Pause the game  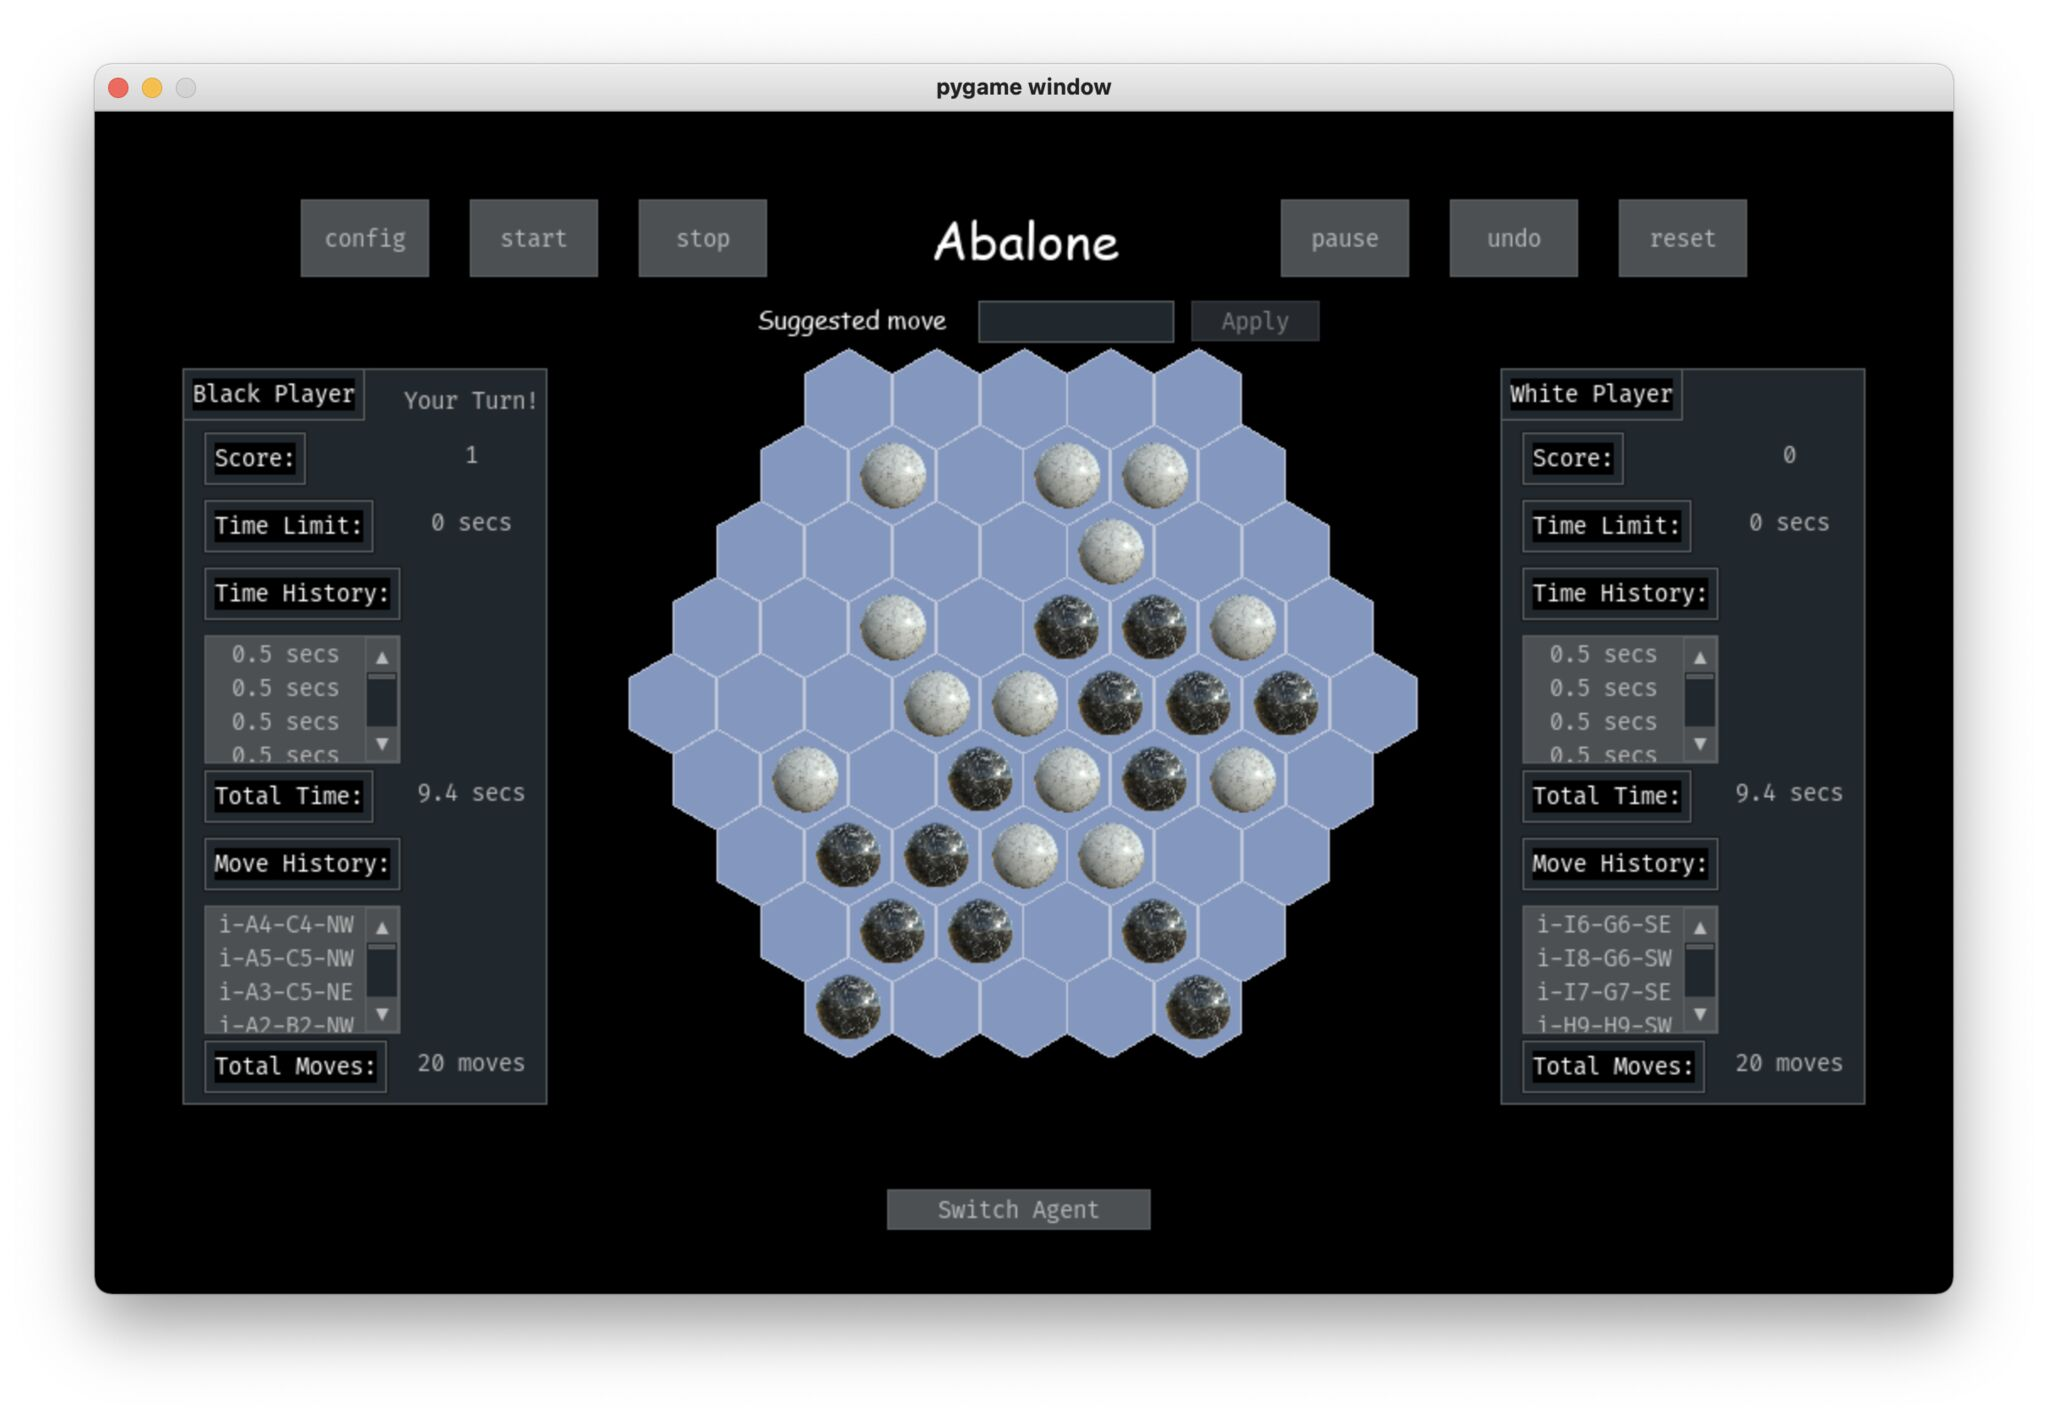coord(1344,238)
